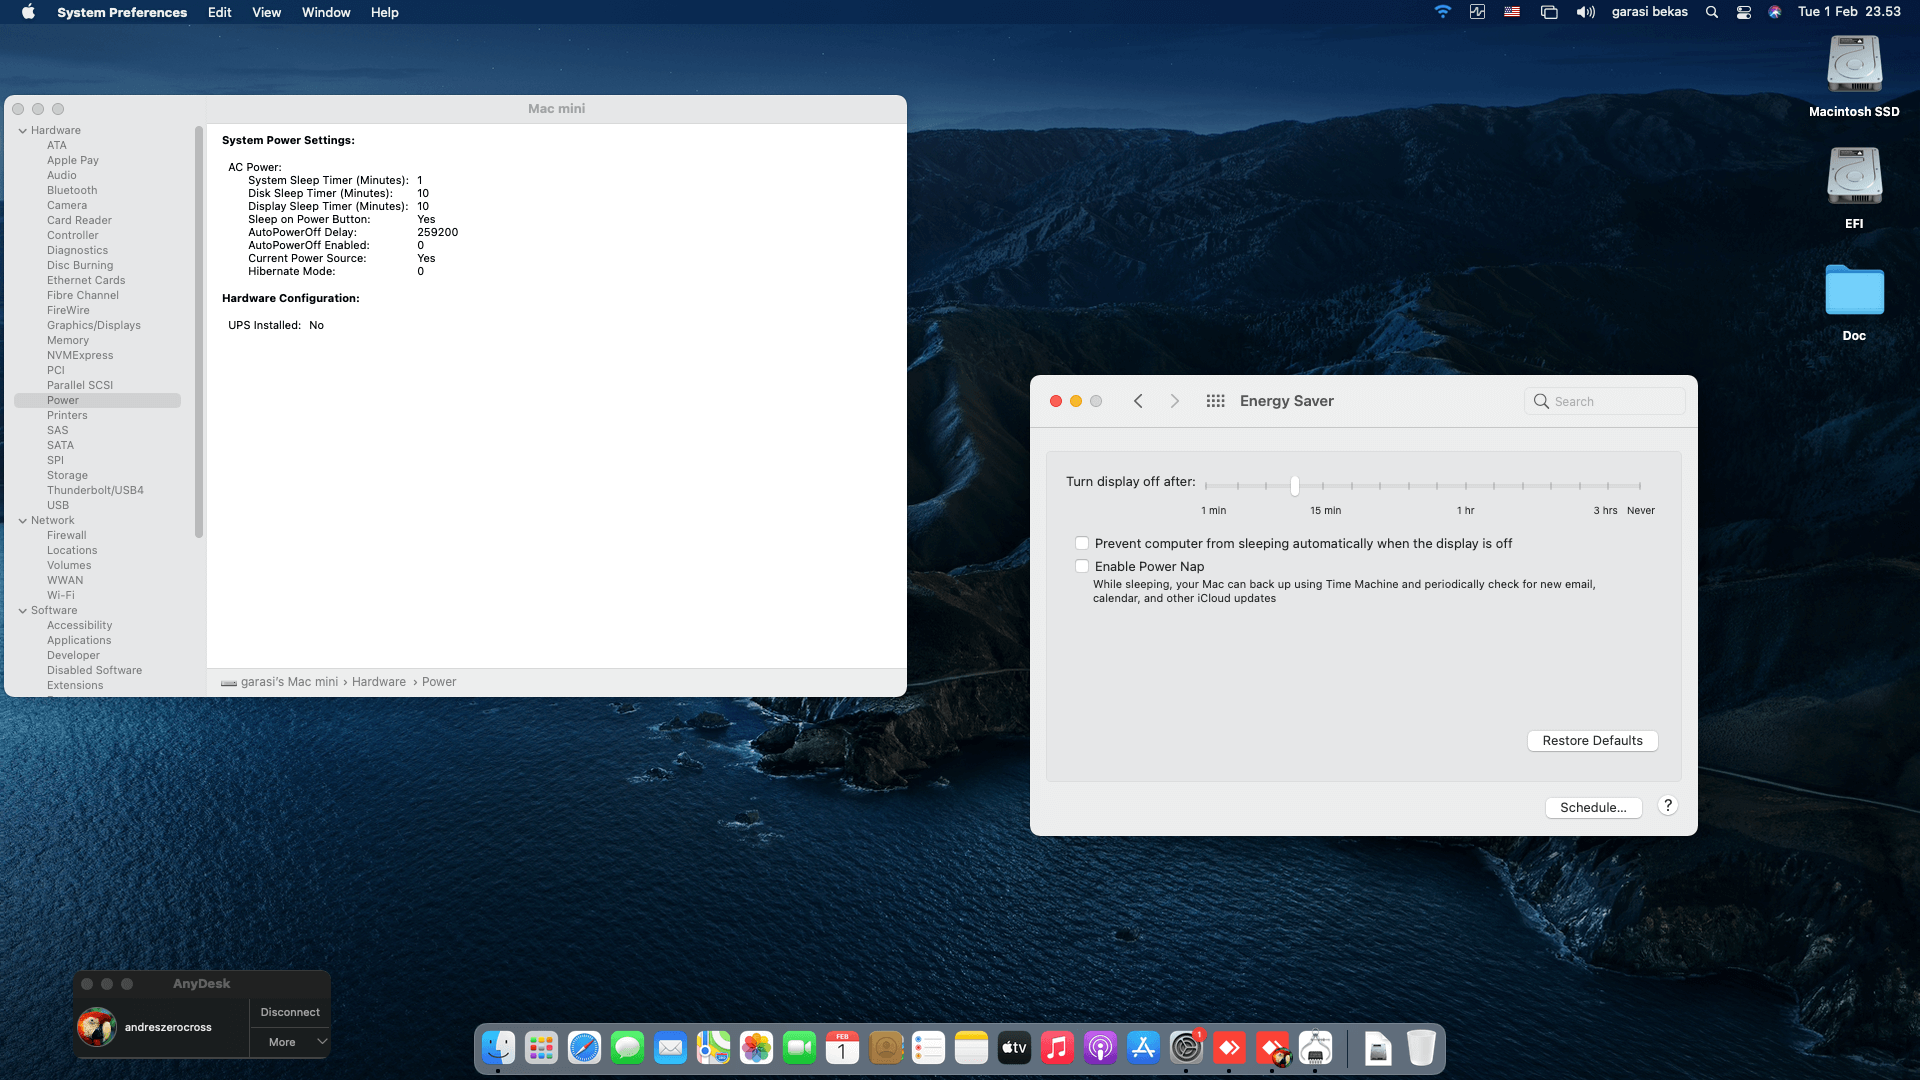Open the Window menu
This screenshot has height=1080, width=1920.
pyautogui.click(x=325, y=12)
